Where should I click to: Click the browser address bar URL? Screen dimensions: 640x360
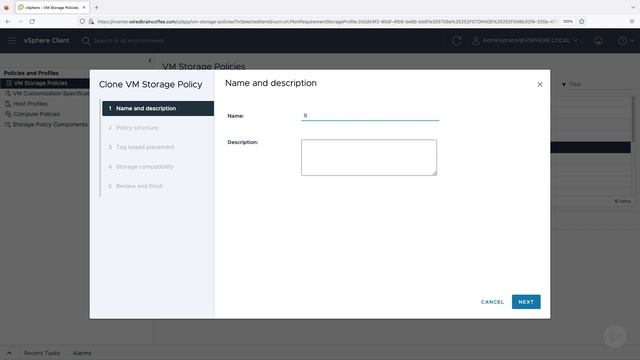[x=327, y=21]
